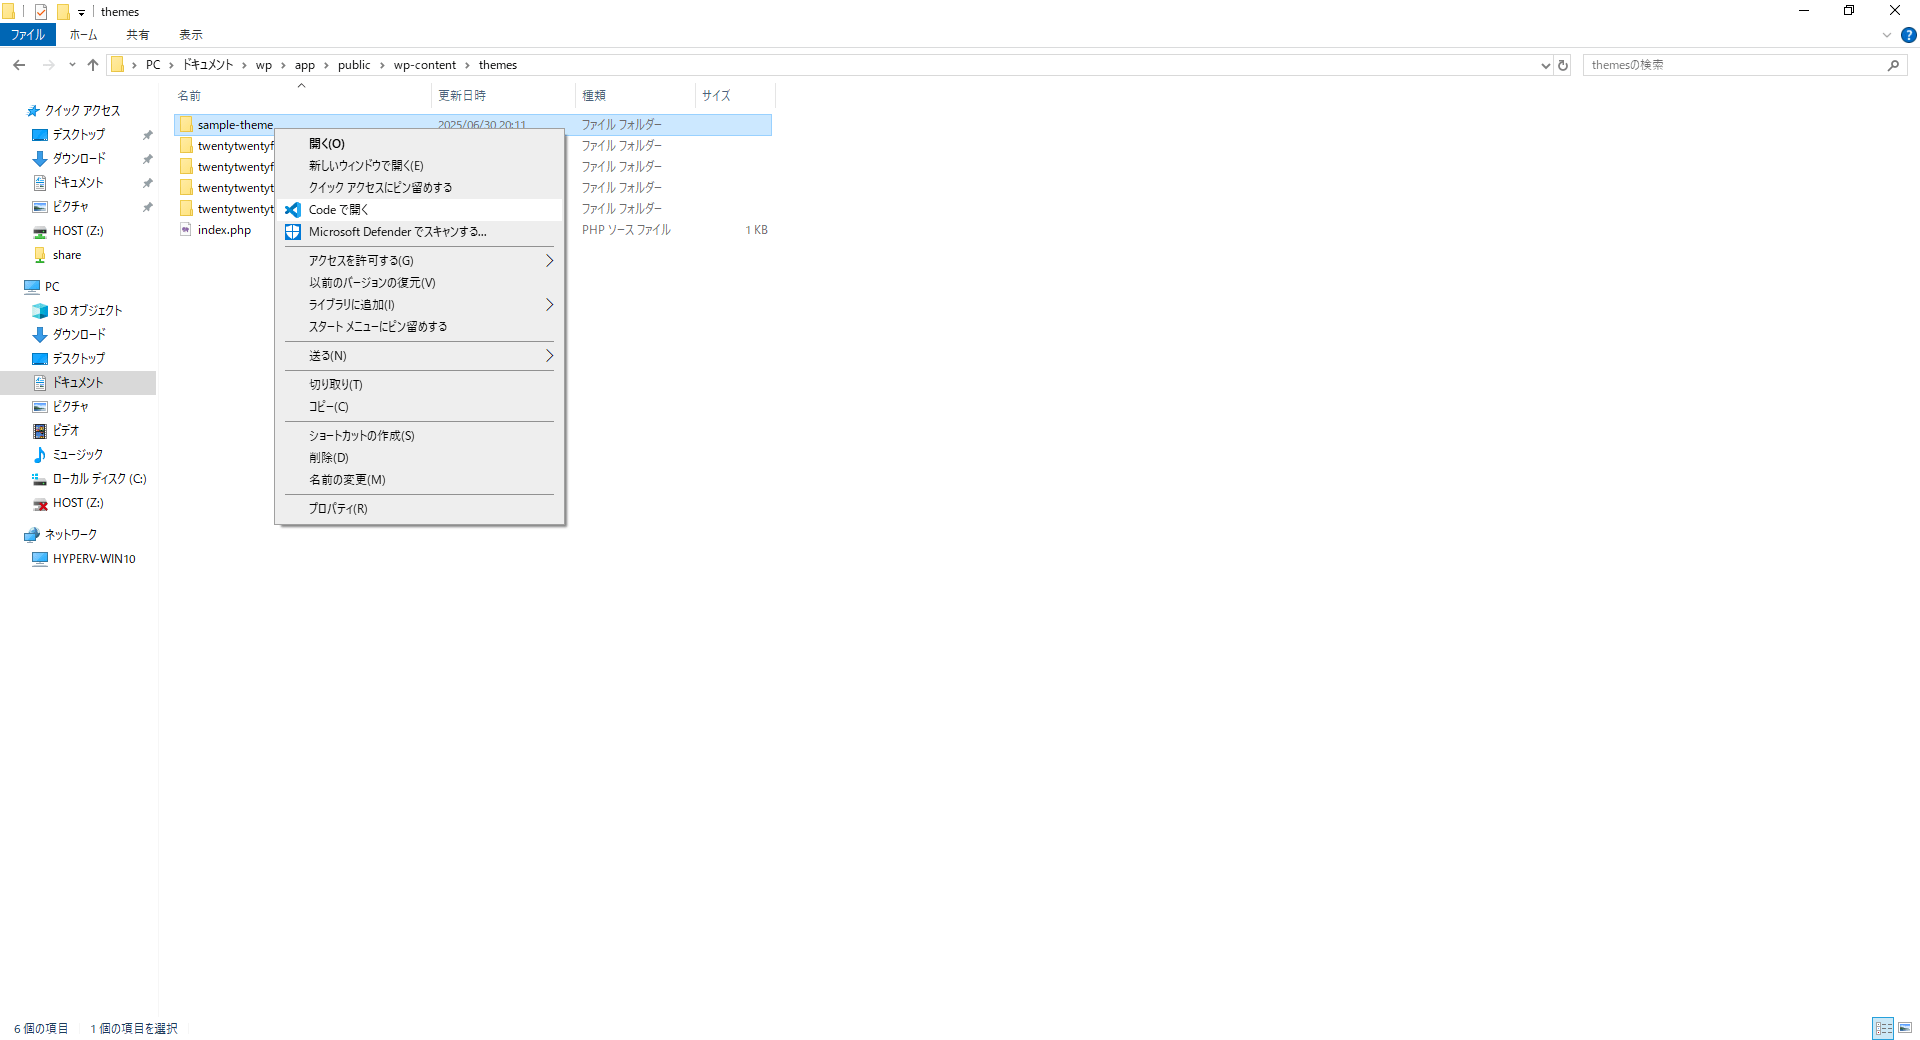Open ミュージック in navigation pane
This screenshot has width=1920, height=1040.
pyautogui.click(x=78, y=455)
